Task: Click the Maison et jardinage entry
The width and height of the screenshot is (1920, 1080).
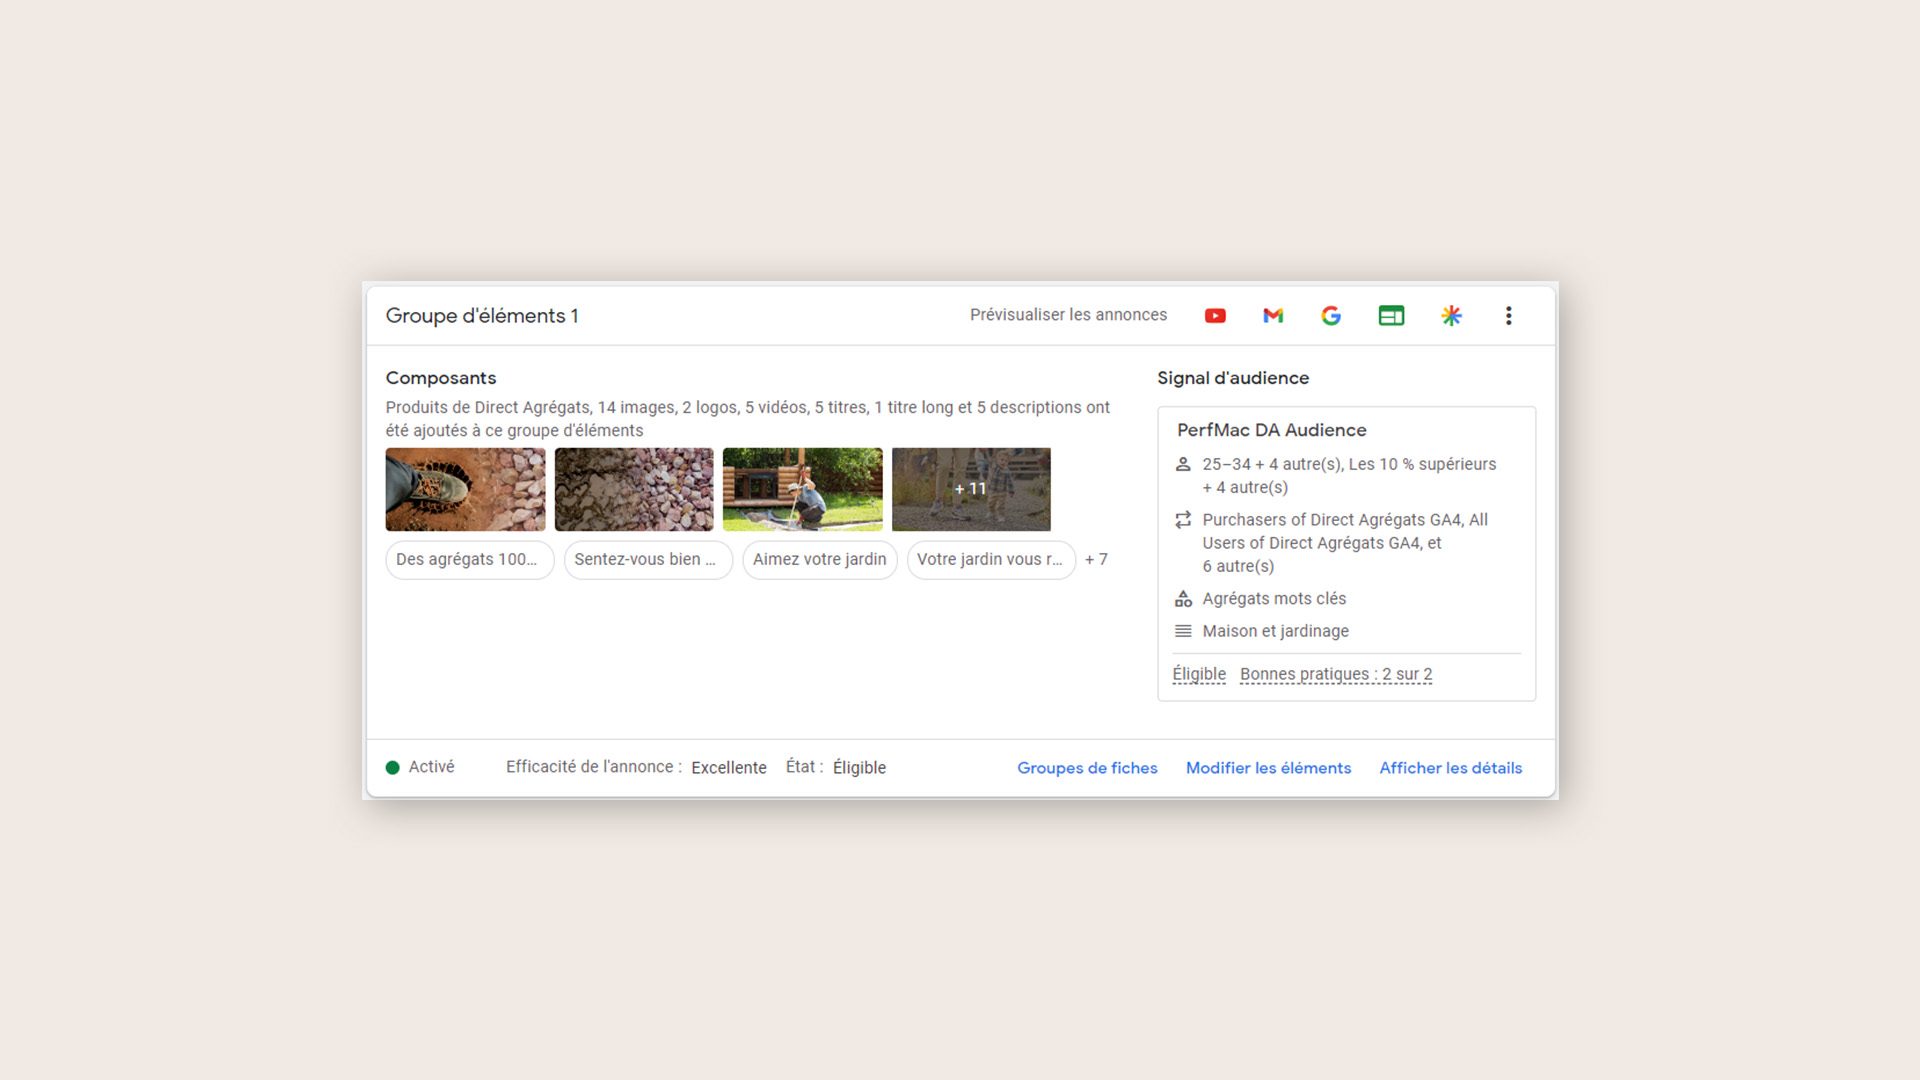Action: coord(1275,631)
